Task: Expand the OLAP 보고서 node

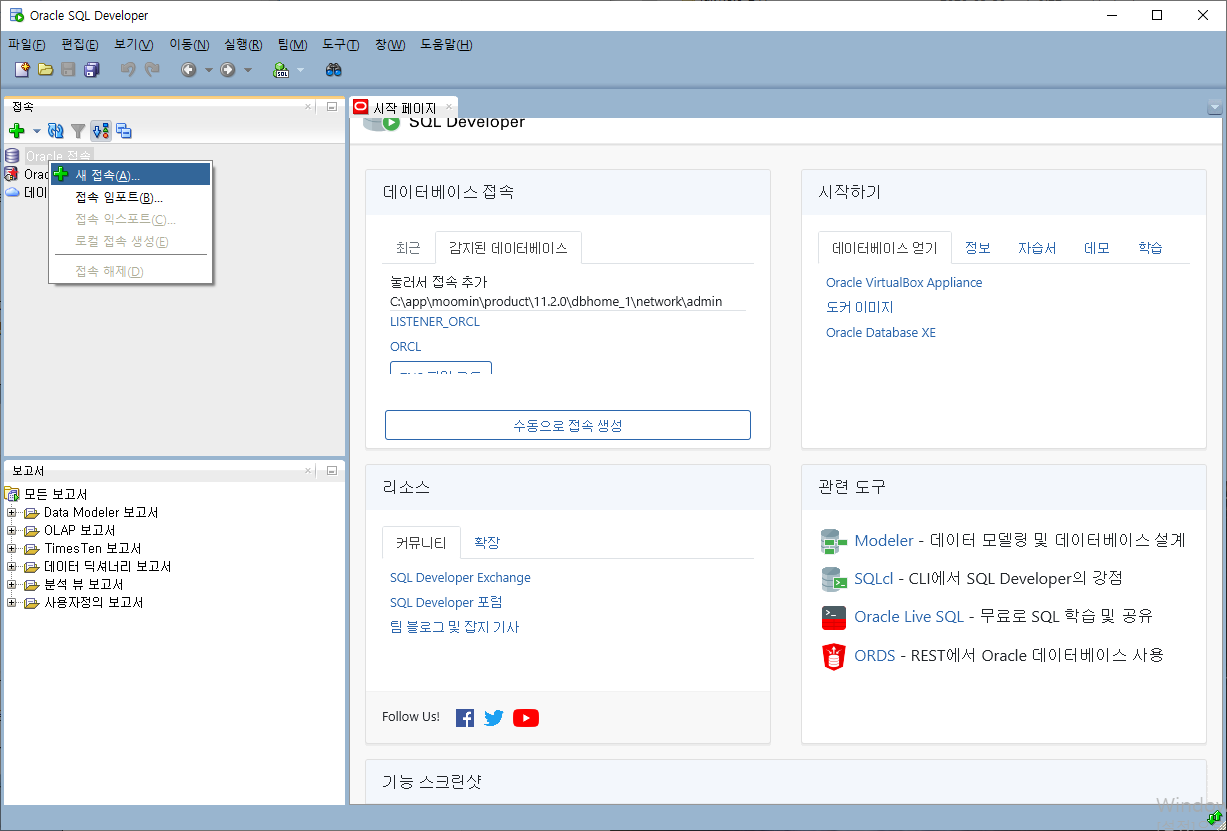Action: [12, 531]
